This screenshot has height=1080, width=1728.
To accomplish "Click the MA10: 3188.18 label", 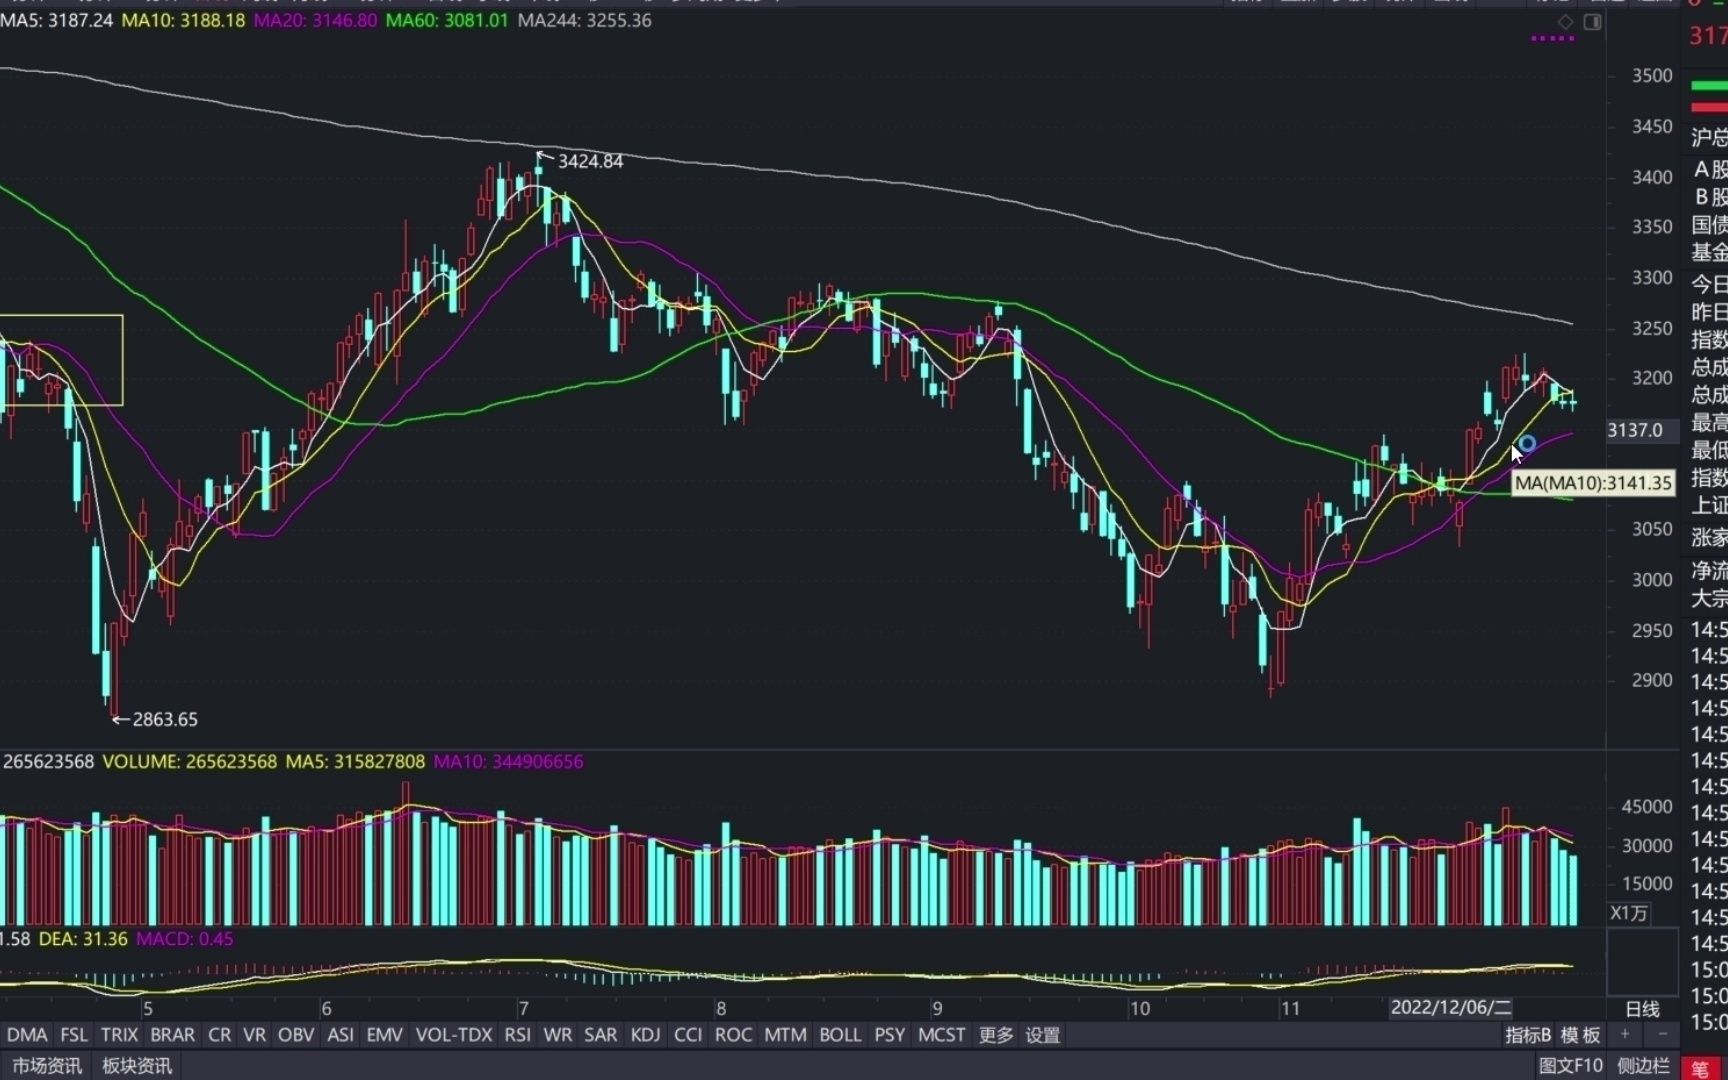I will pos(183,20).
